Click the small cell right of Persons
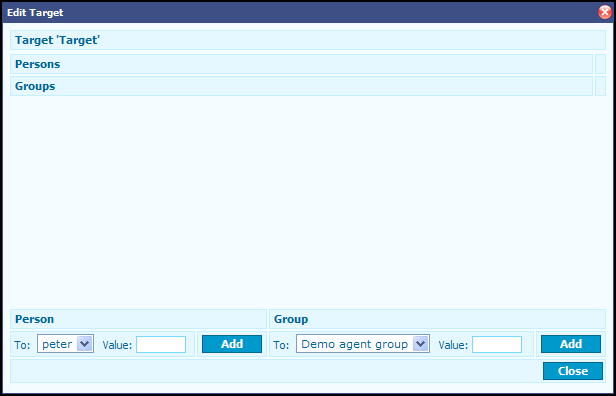Viewport: 616px width, 396px height. [x=600, y=64]
